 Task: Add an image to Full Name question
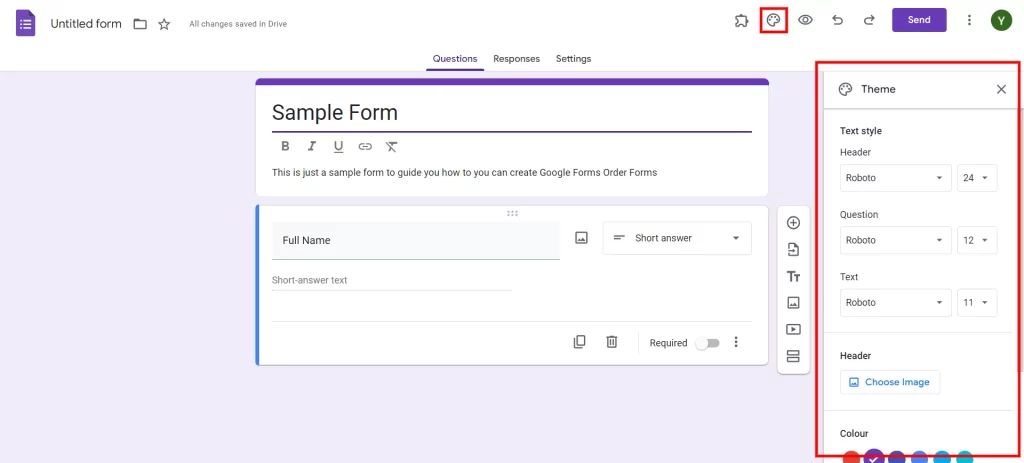coord(581,238)
